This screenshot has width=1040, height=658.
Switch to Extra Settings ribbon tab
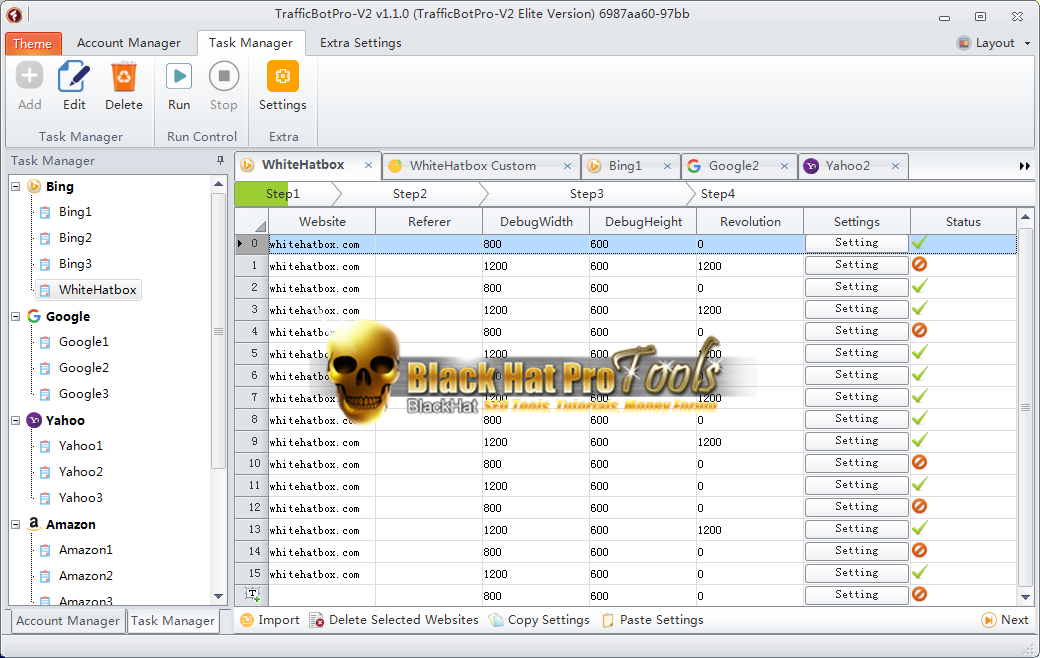point(360,43)
